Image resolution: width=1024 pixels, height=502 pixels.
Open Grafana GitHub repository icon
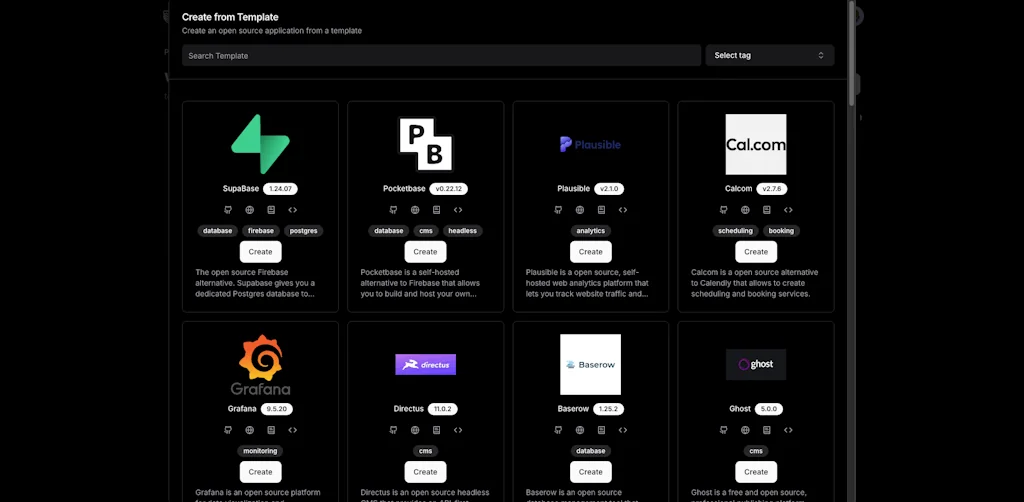[x=228, y=430]
